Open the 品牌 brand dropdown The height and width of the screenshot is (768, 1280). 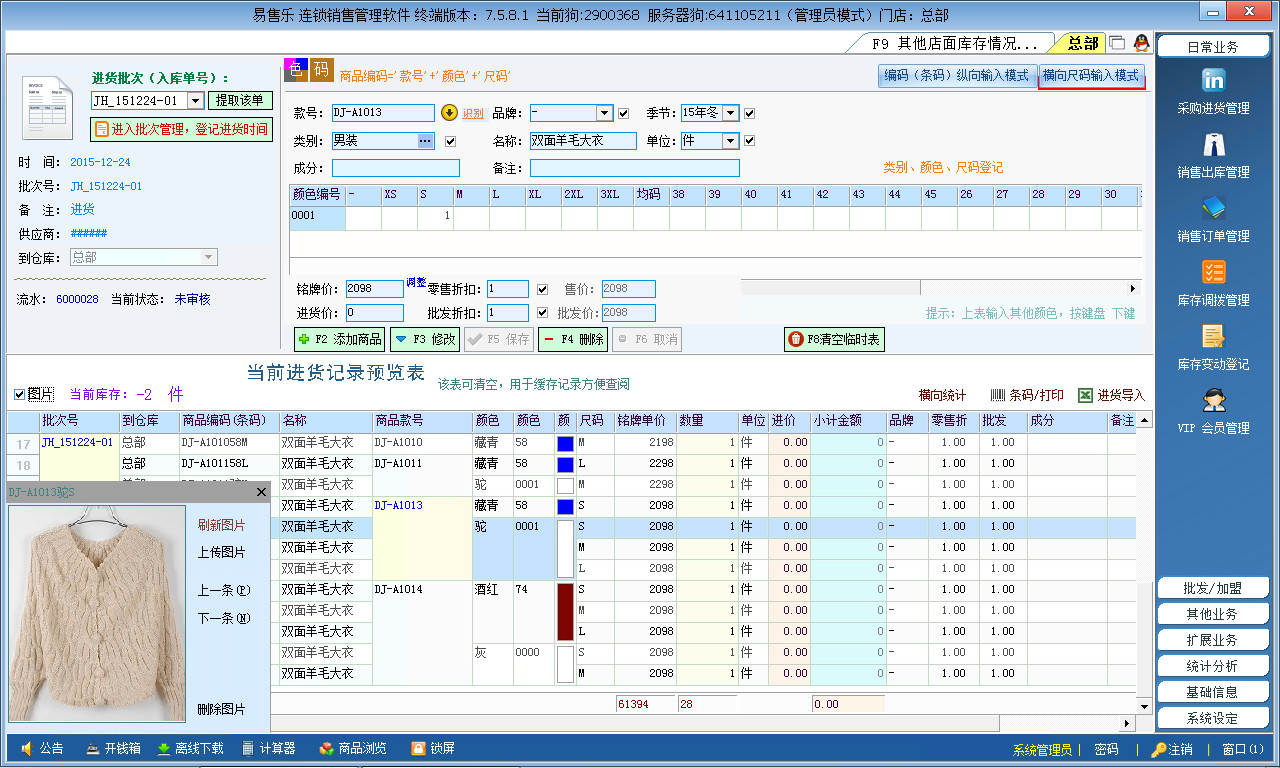pyautogui.click(x=604, y=113)
